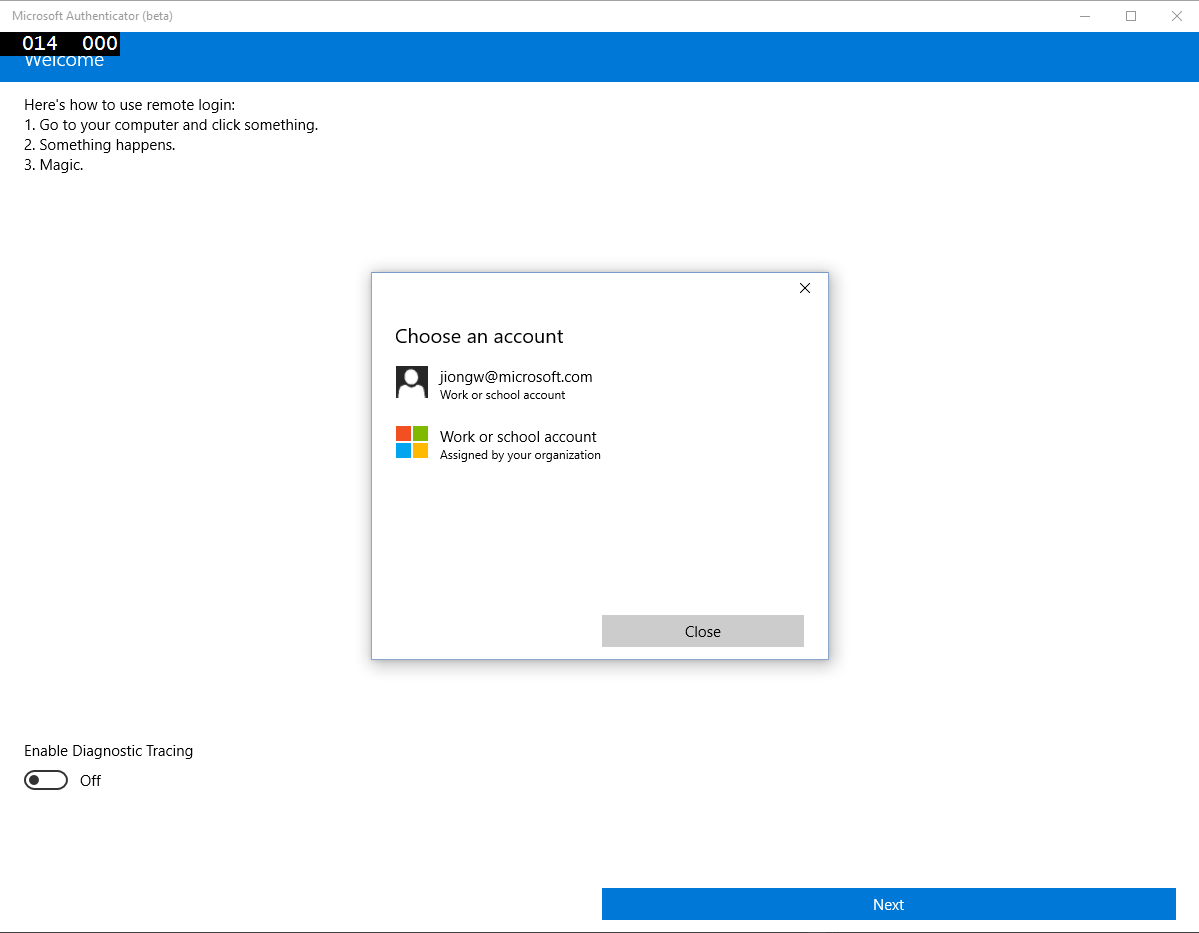This screenshot has height=933, width=1199.
Task: Minimize the Microsoft Authenticator window
Action: (x=1084, y=16)
